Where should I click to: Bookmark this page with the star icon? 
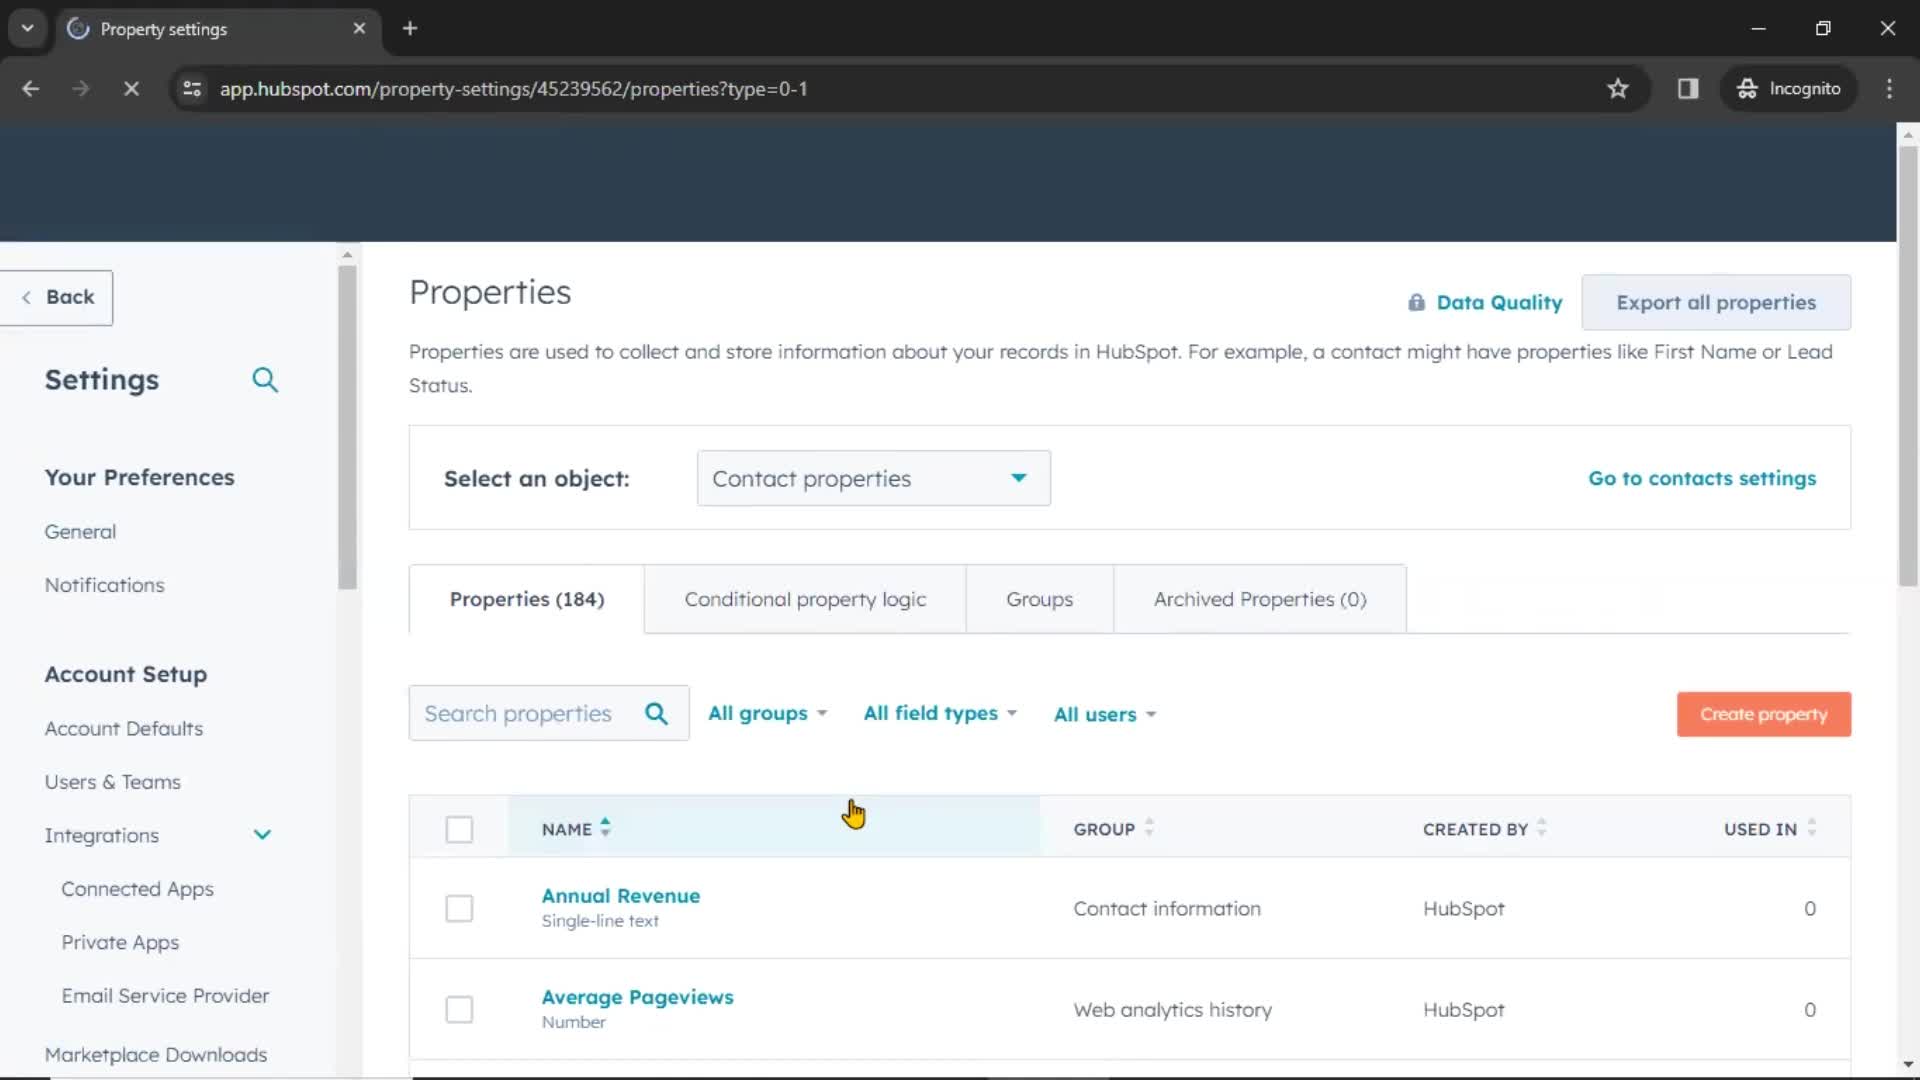click(1618, 89)
